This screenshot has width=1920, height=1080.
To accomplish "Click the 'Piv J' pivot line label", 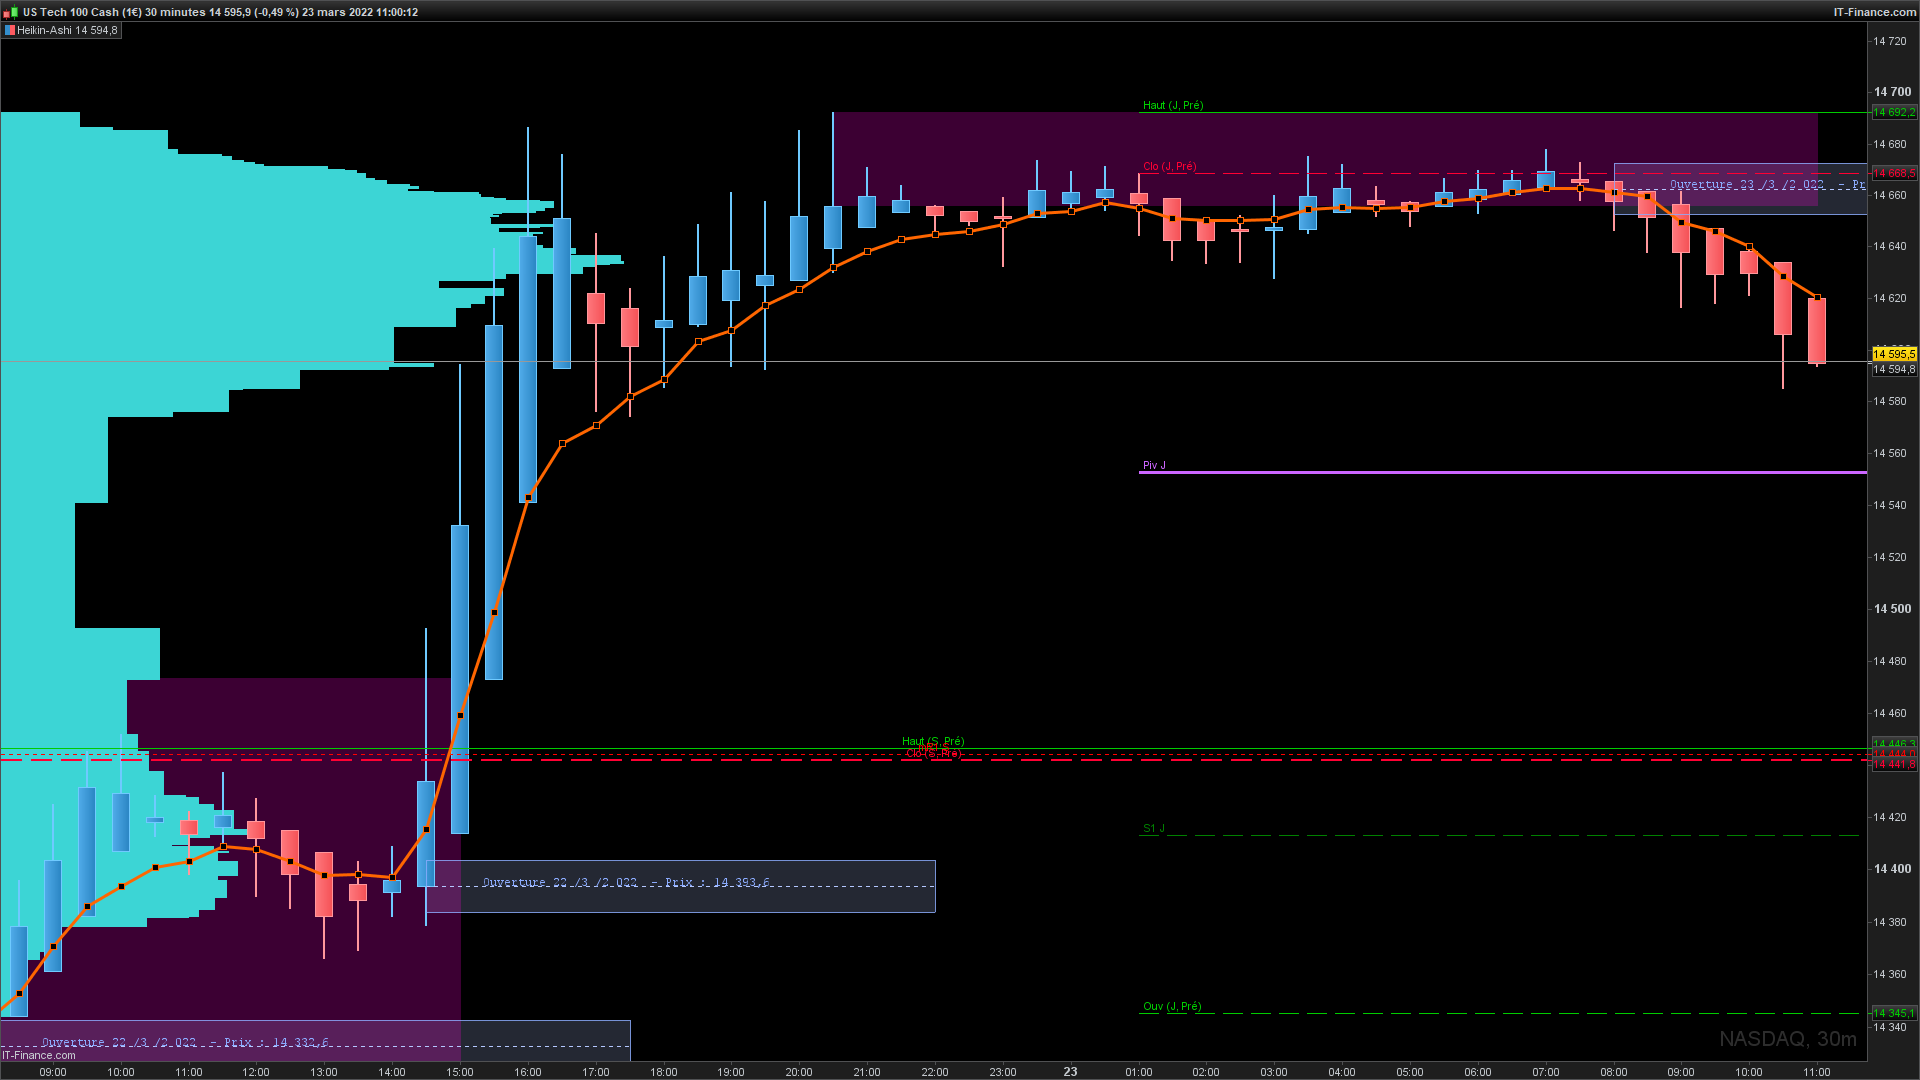I will tap(1154, 465).
